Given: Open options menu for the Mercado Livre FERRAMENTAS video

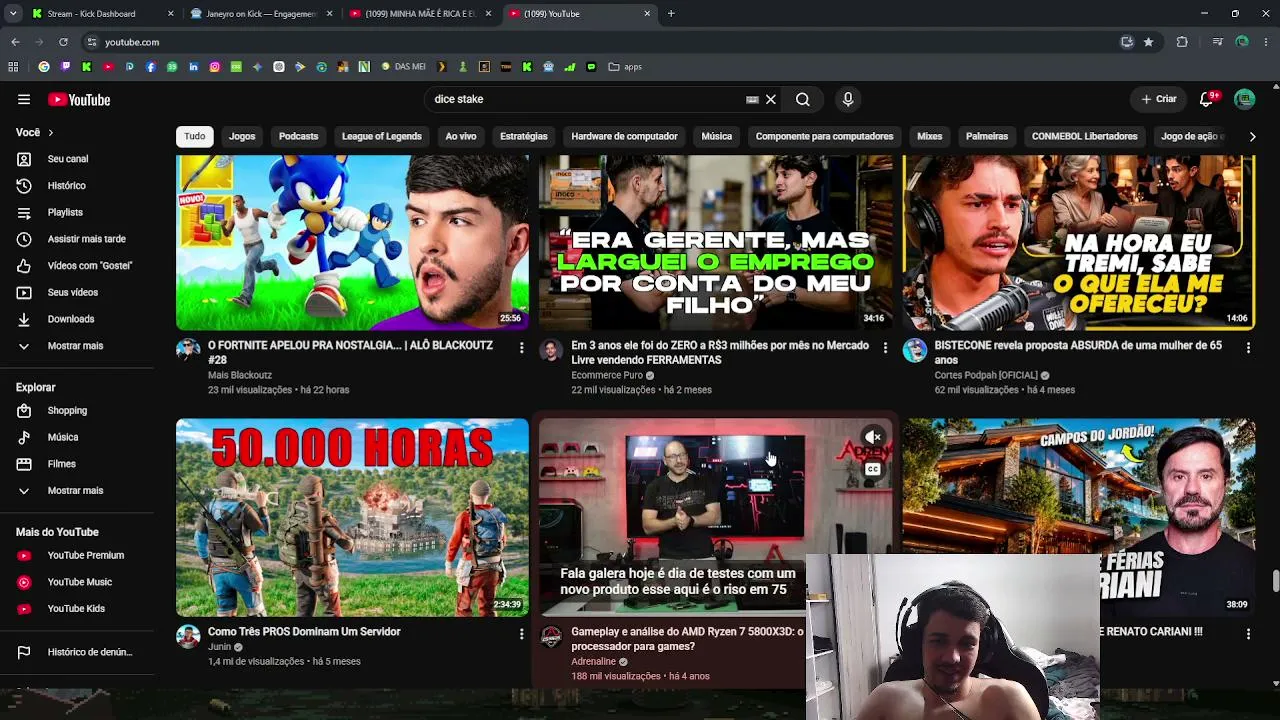Looking at the screenshot, I should pos(885,348).
